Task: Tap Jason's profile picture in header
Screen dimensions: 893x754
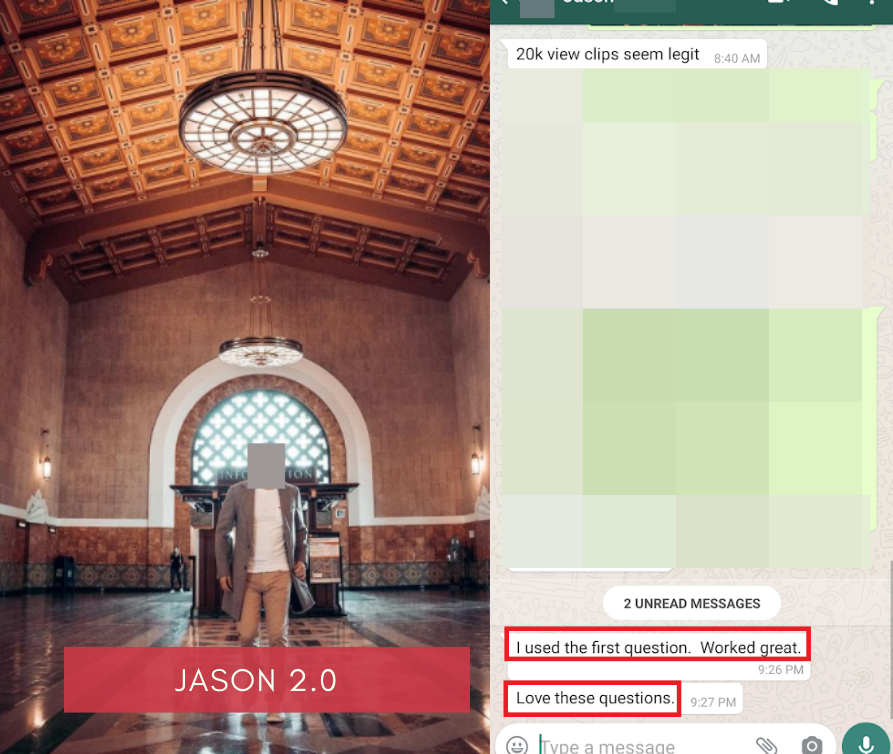Action: 536,5
